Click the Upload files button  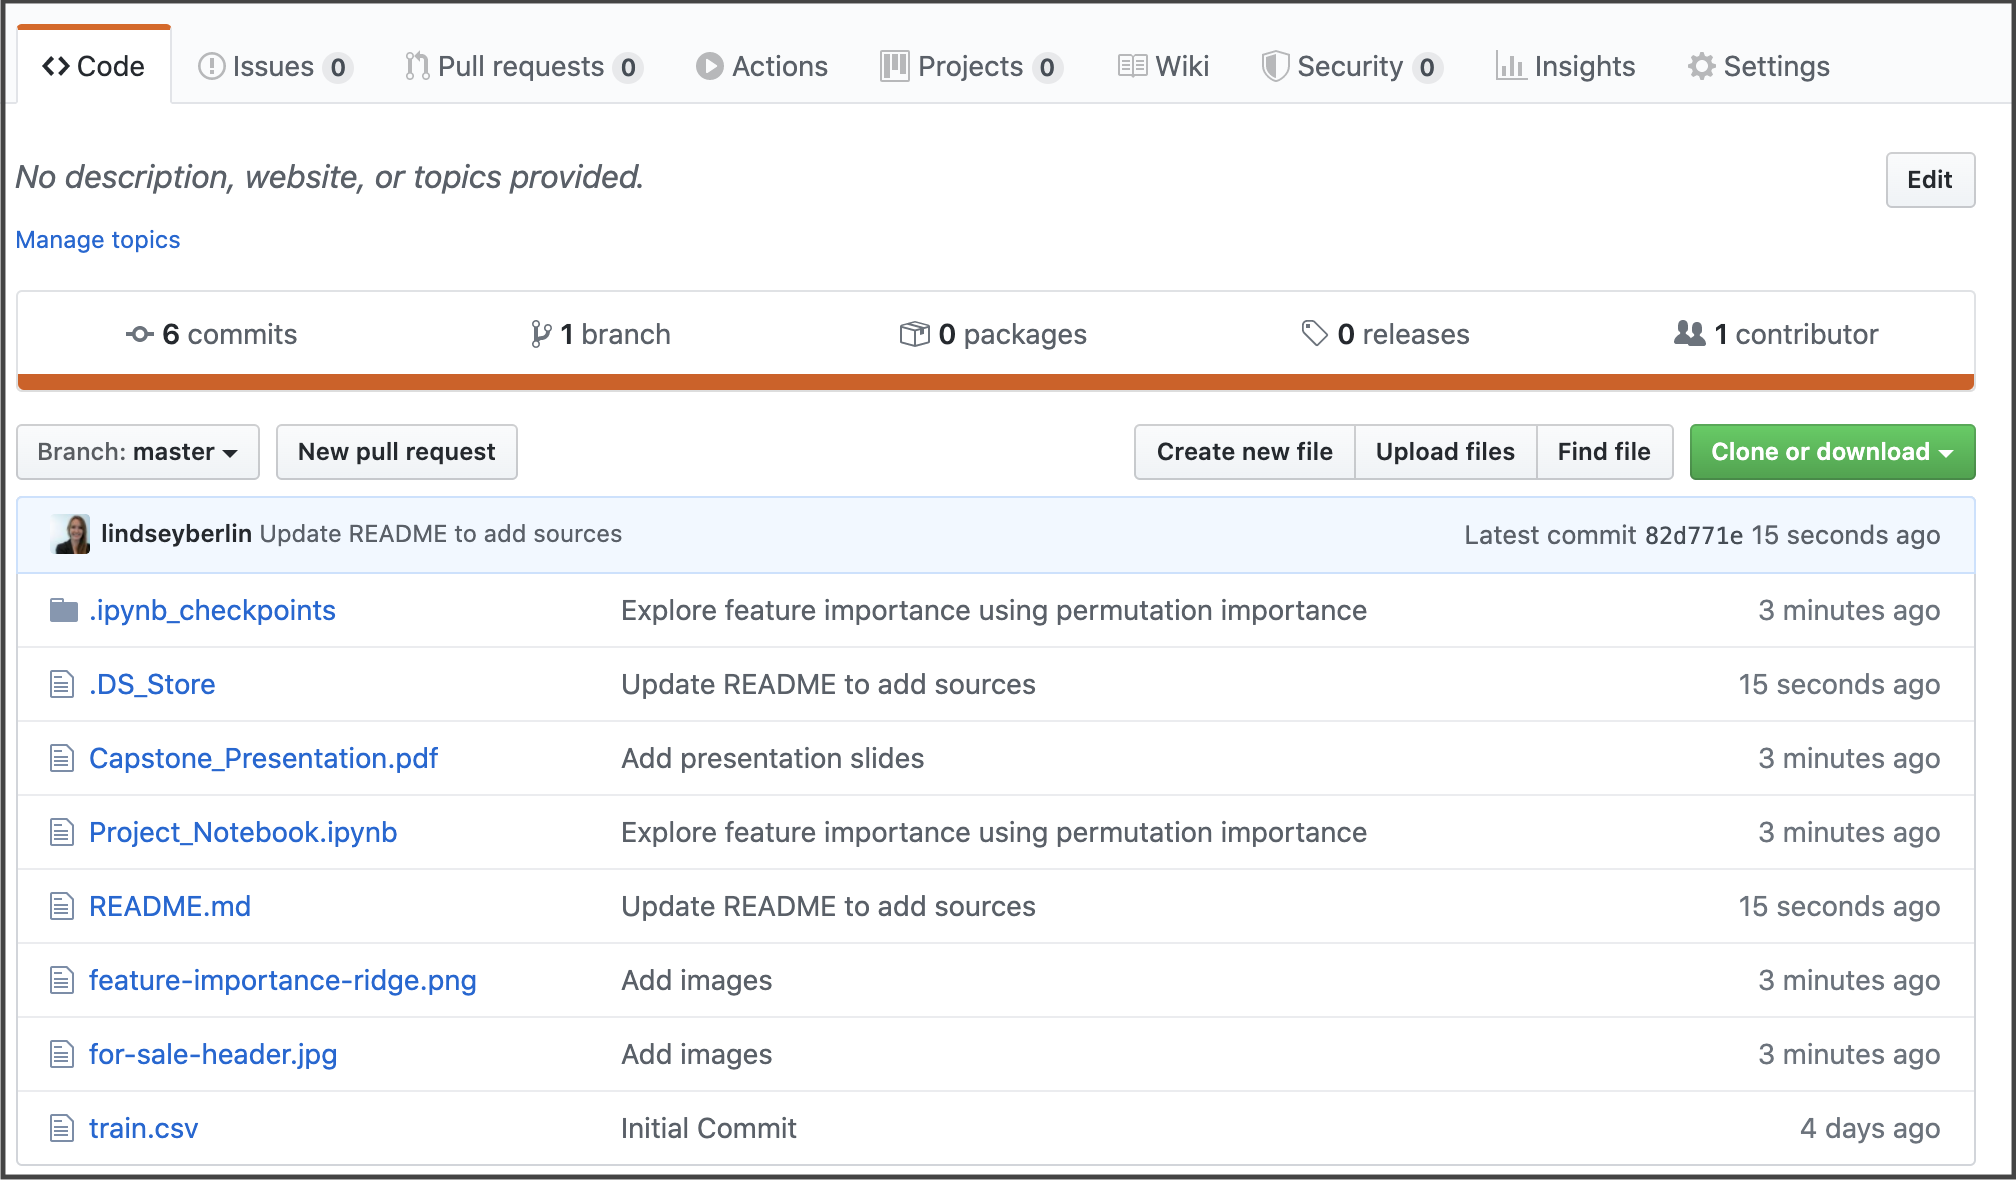1444,452
